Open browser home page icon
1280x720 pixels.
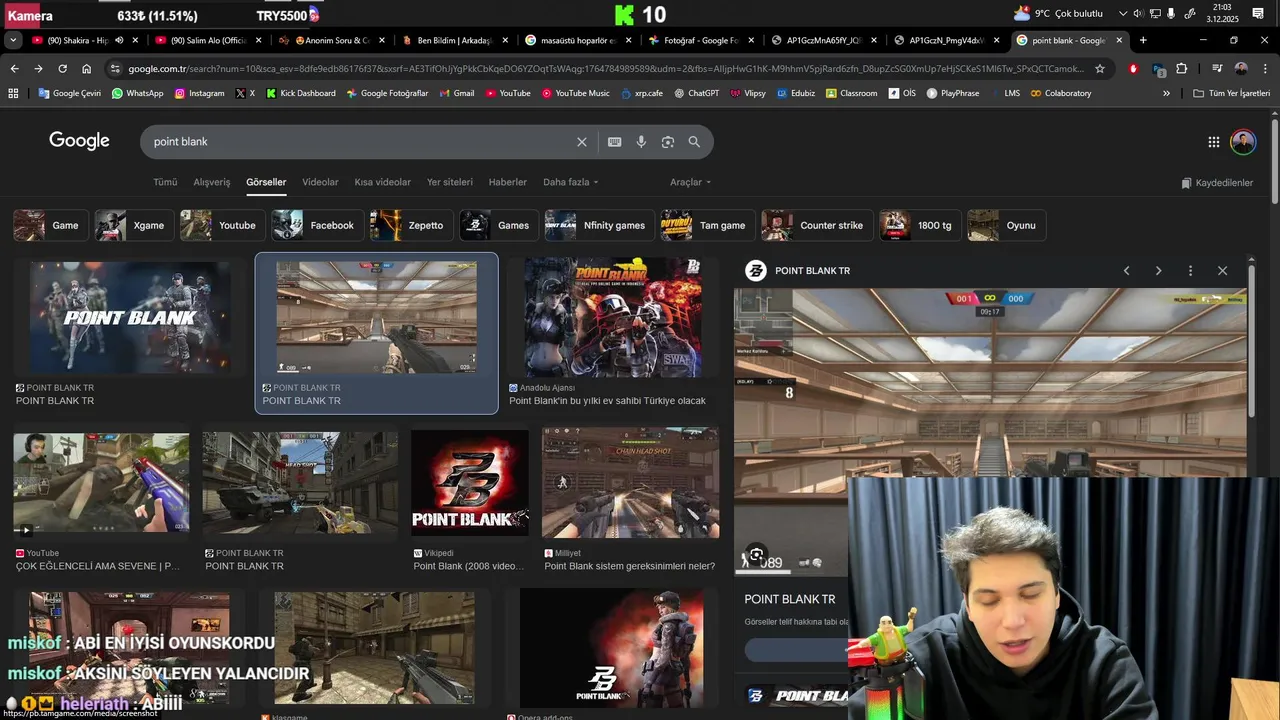pyautogui.click(x=87, y=69)
